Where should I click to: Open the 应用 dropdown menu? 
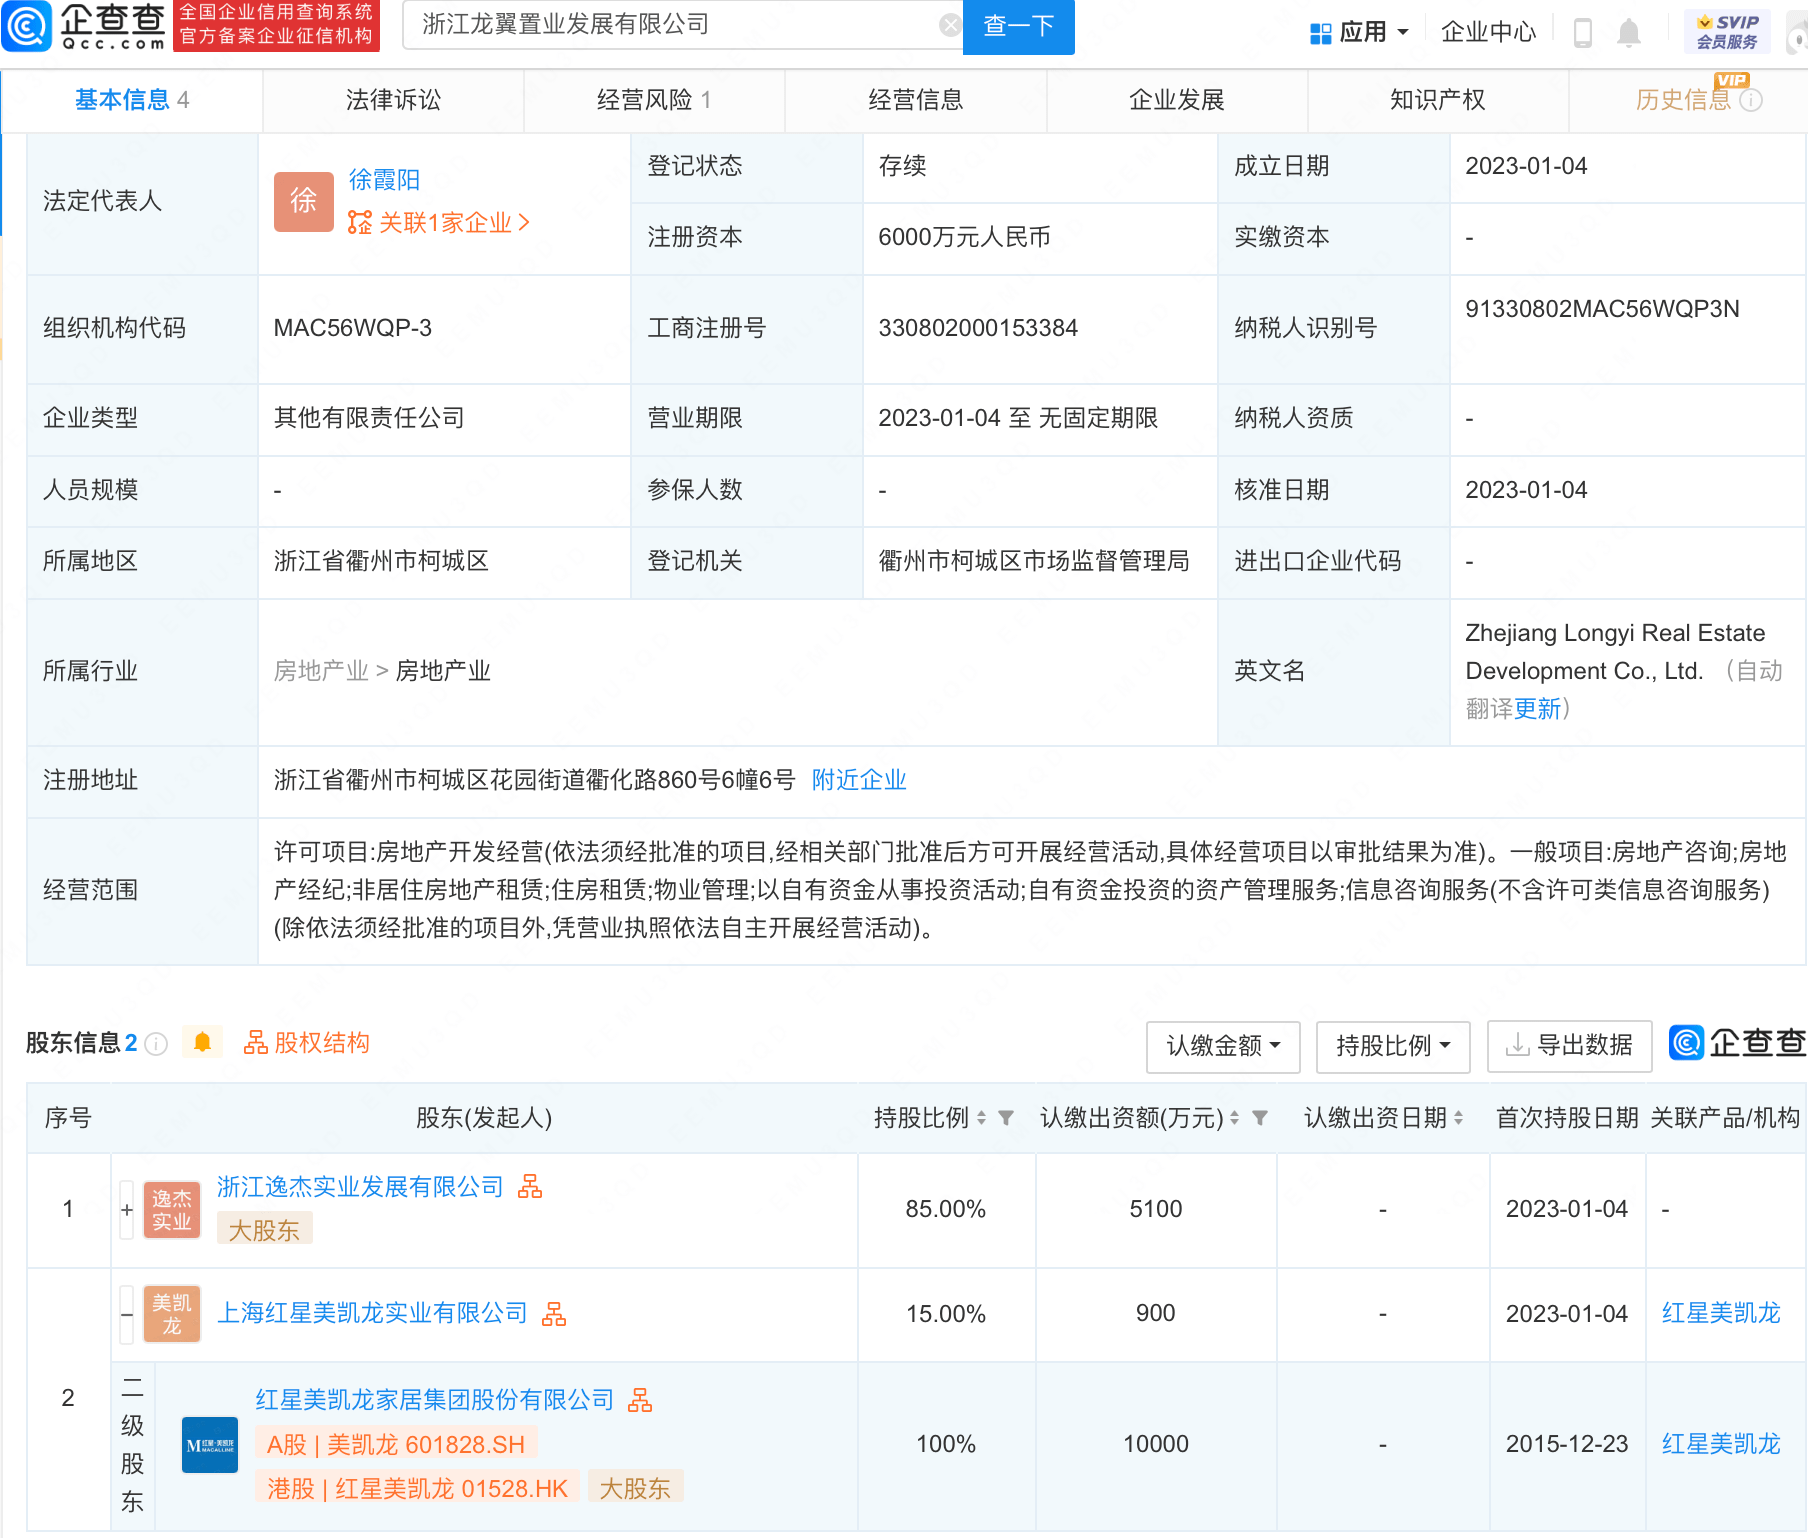pos(1360,32)
